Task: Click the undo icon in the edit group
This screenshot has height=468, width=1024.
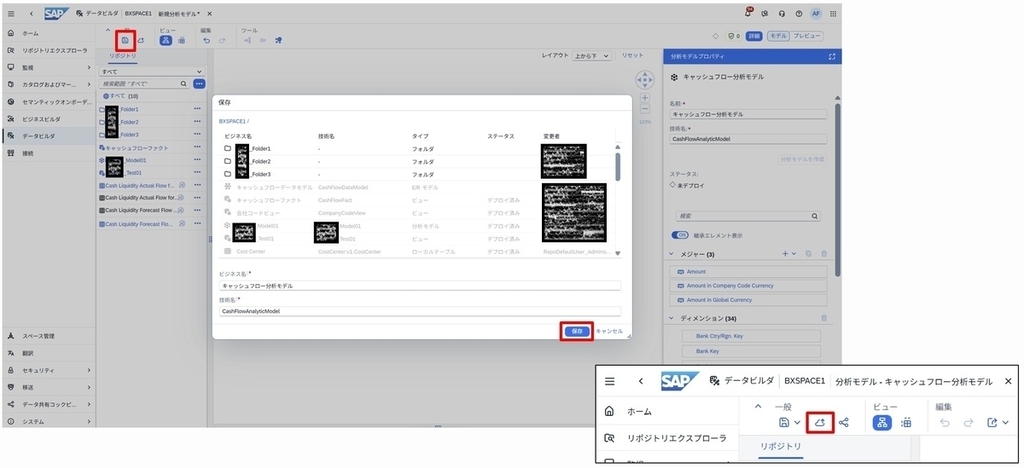Action: (206, 40)
